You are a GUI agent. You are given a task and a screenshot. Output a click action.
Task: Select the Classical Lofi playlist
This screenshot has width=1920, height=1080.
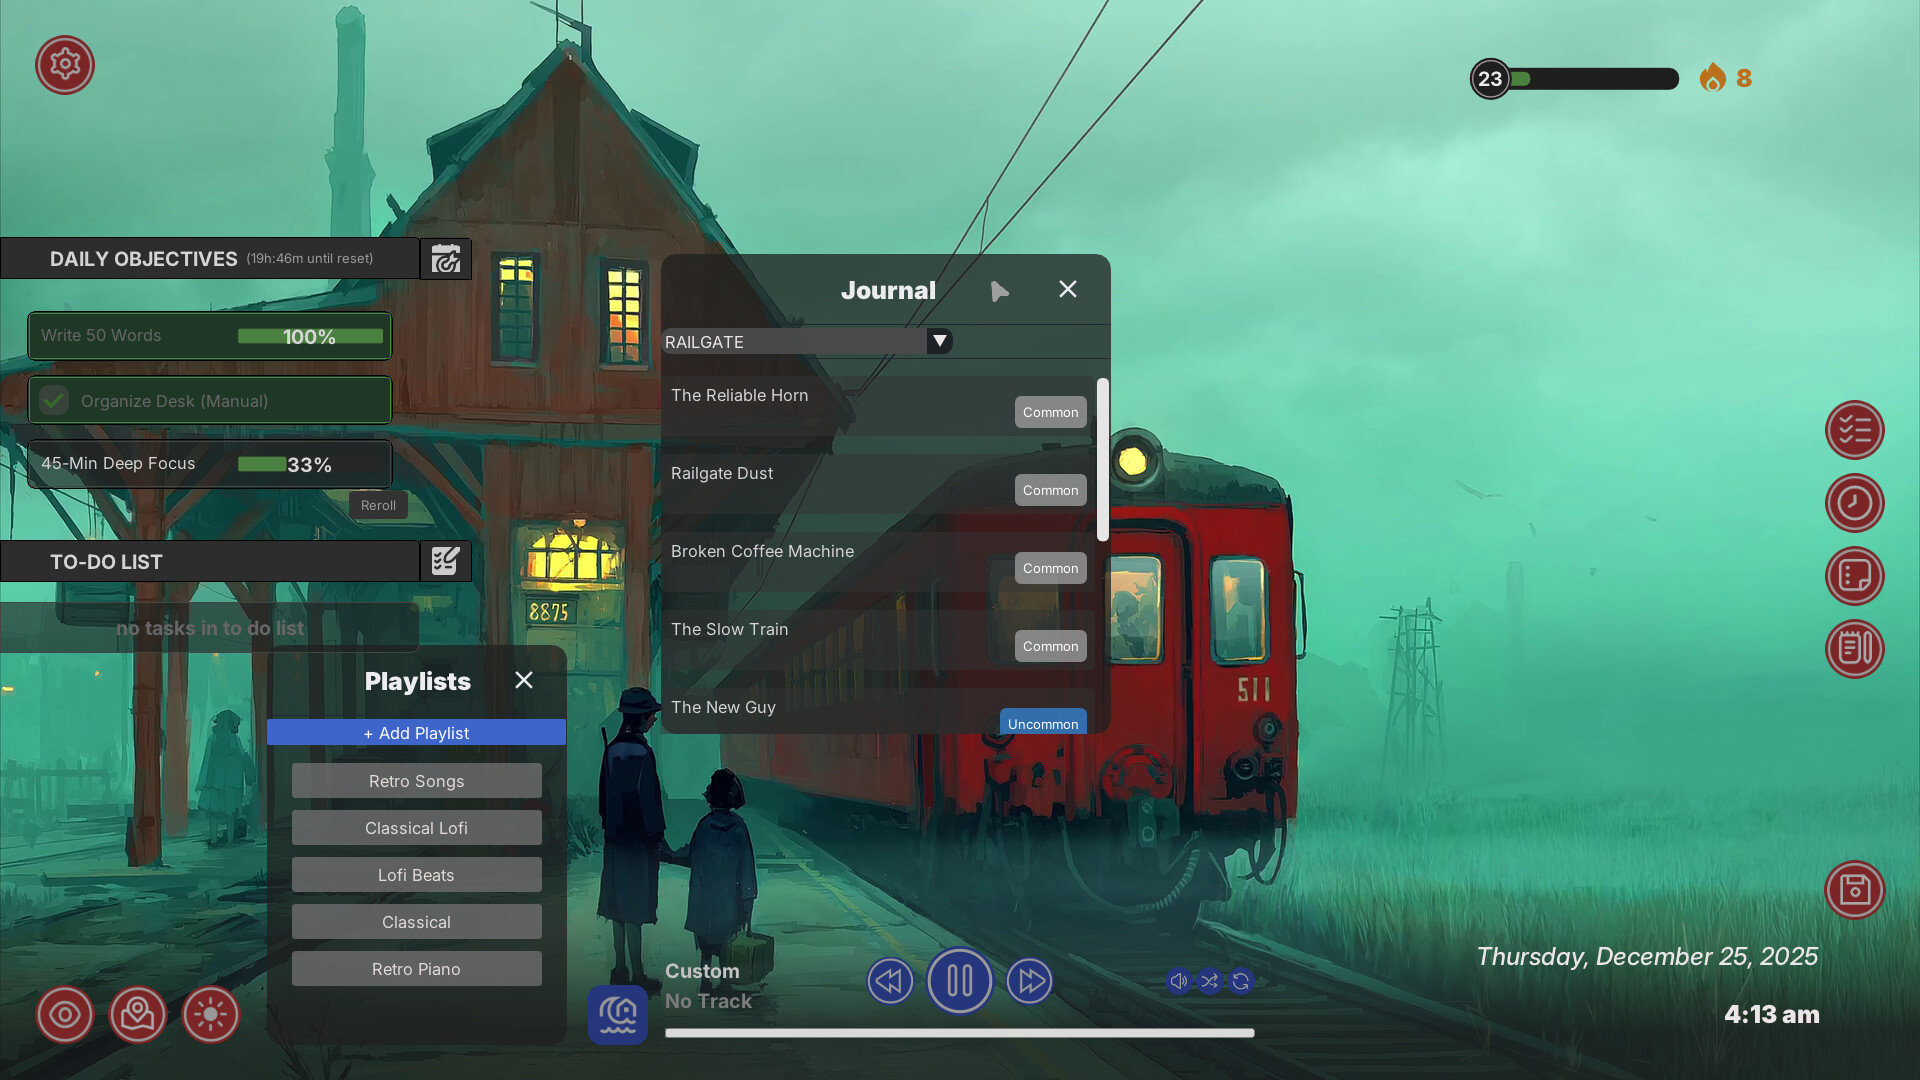(x=416, y=827)
